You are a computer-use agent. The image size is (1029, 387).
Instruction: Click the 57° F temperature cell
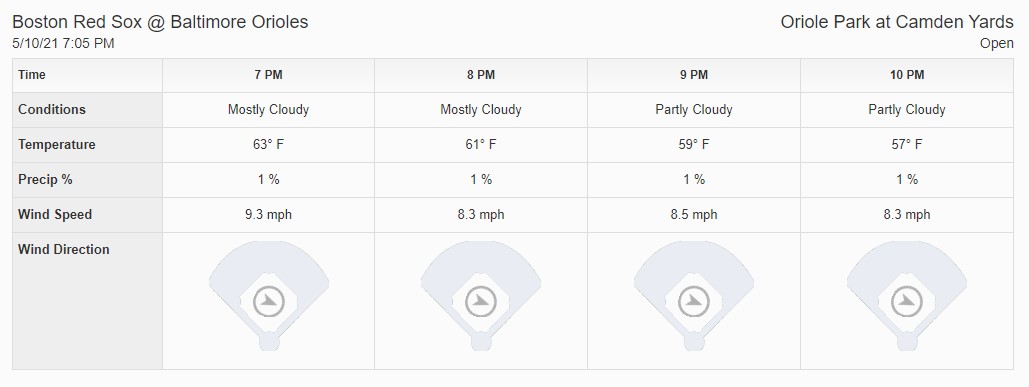pyautogui.click(x=907, y=144)
